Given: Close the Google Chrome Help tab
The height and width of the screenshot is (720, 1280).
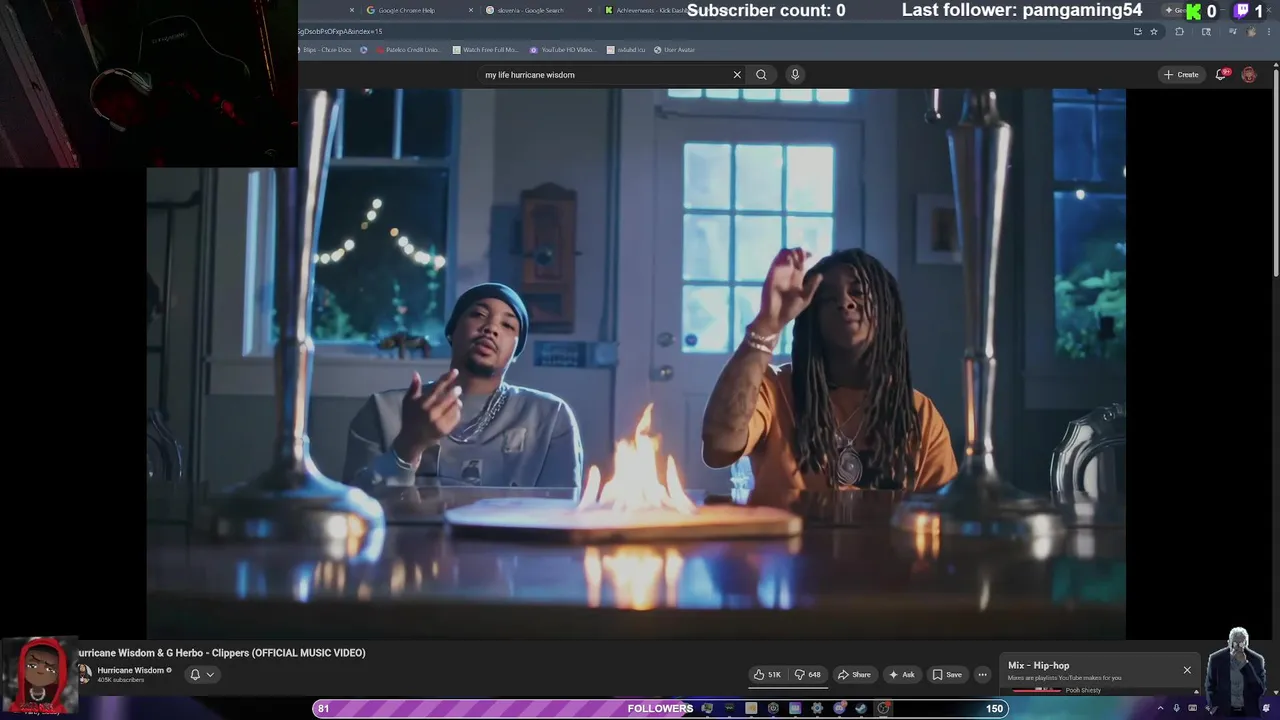Looking at the screenshot, I should [x=471, y=10].
